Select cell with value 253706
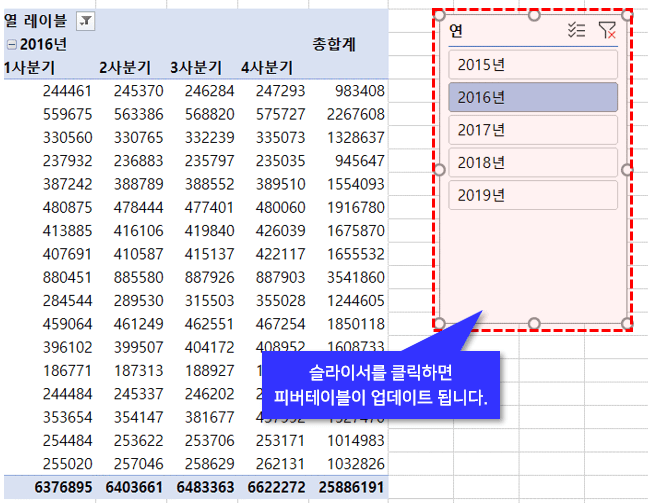Image resolution: width=648 pixels, height=503 pixels. point(210,441)
